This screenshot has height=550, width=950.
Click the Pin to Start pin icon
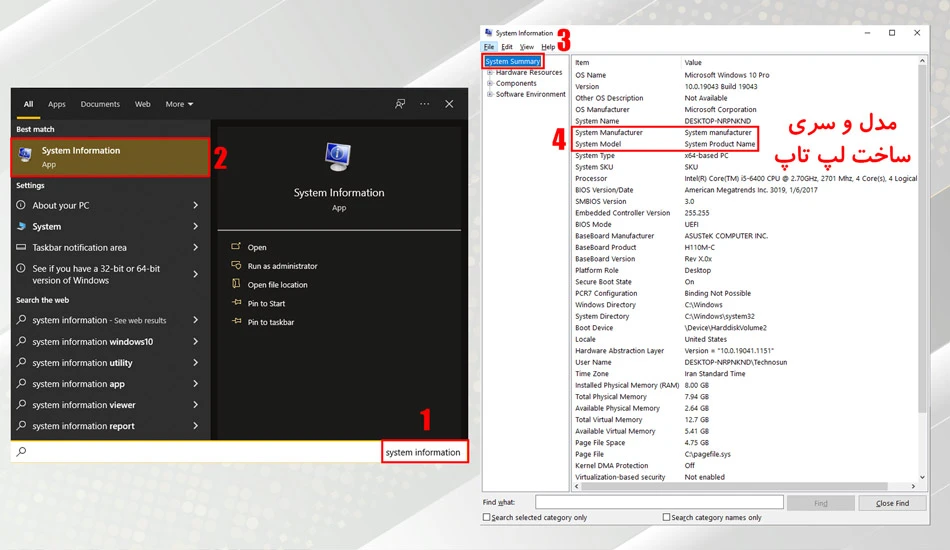(236, 303)
